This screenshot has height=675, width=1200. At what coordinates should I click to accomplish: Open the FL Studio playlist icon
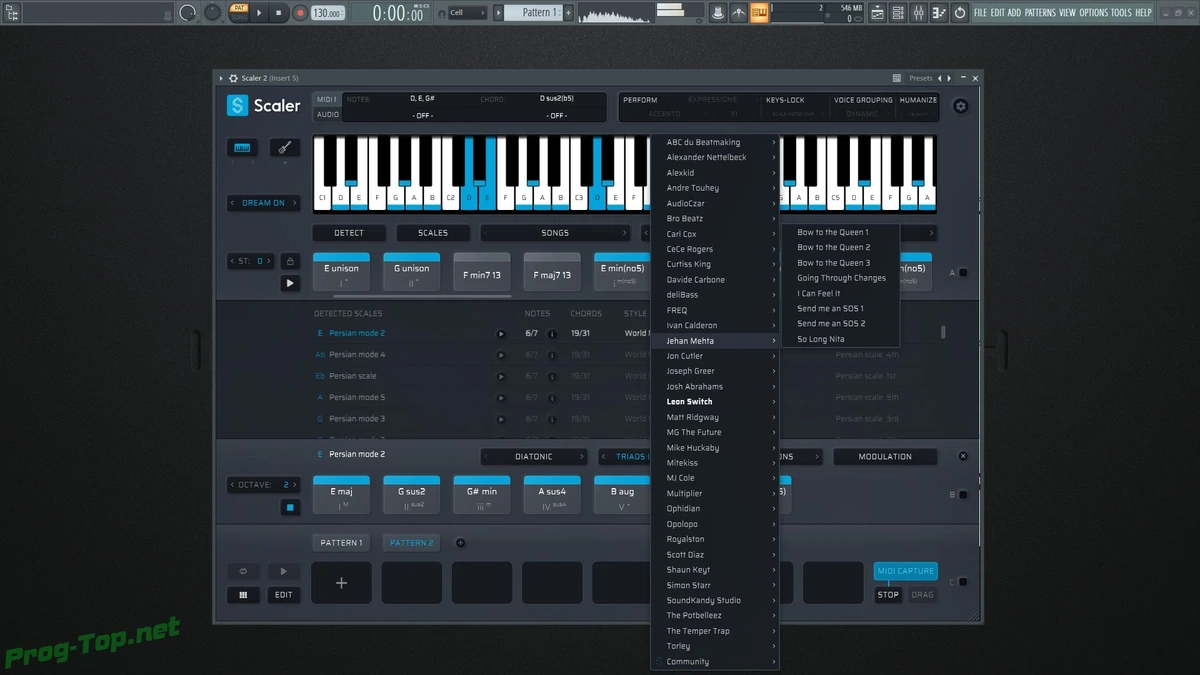pyautogui.click(x=877, y=13)
